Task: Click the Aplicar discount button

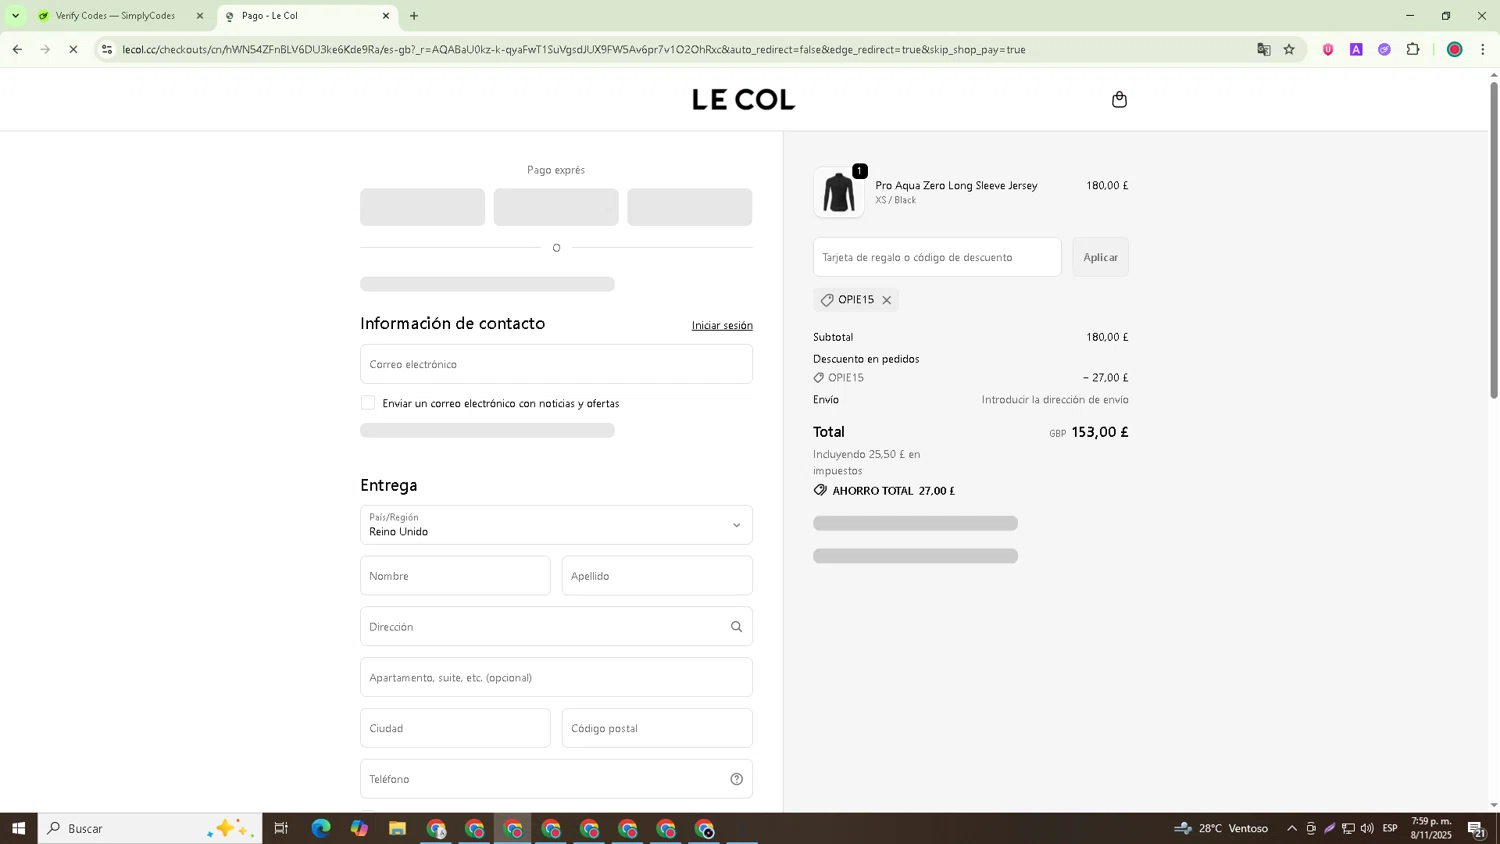Action: [x=1100, y=257]
